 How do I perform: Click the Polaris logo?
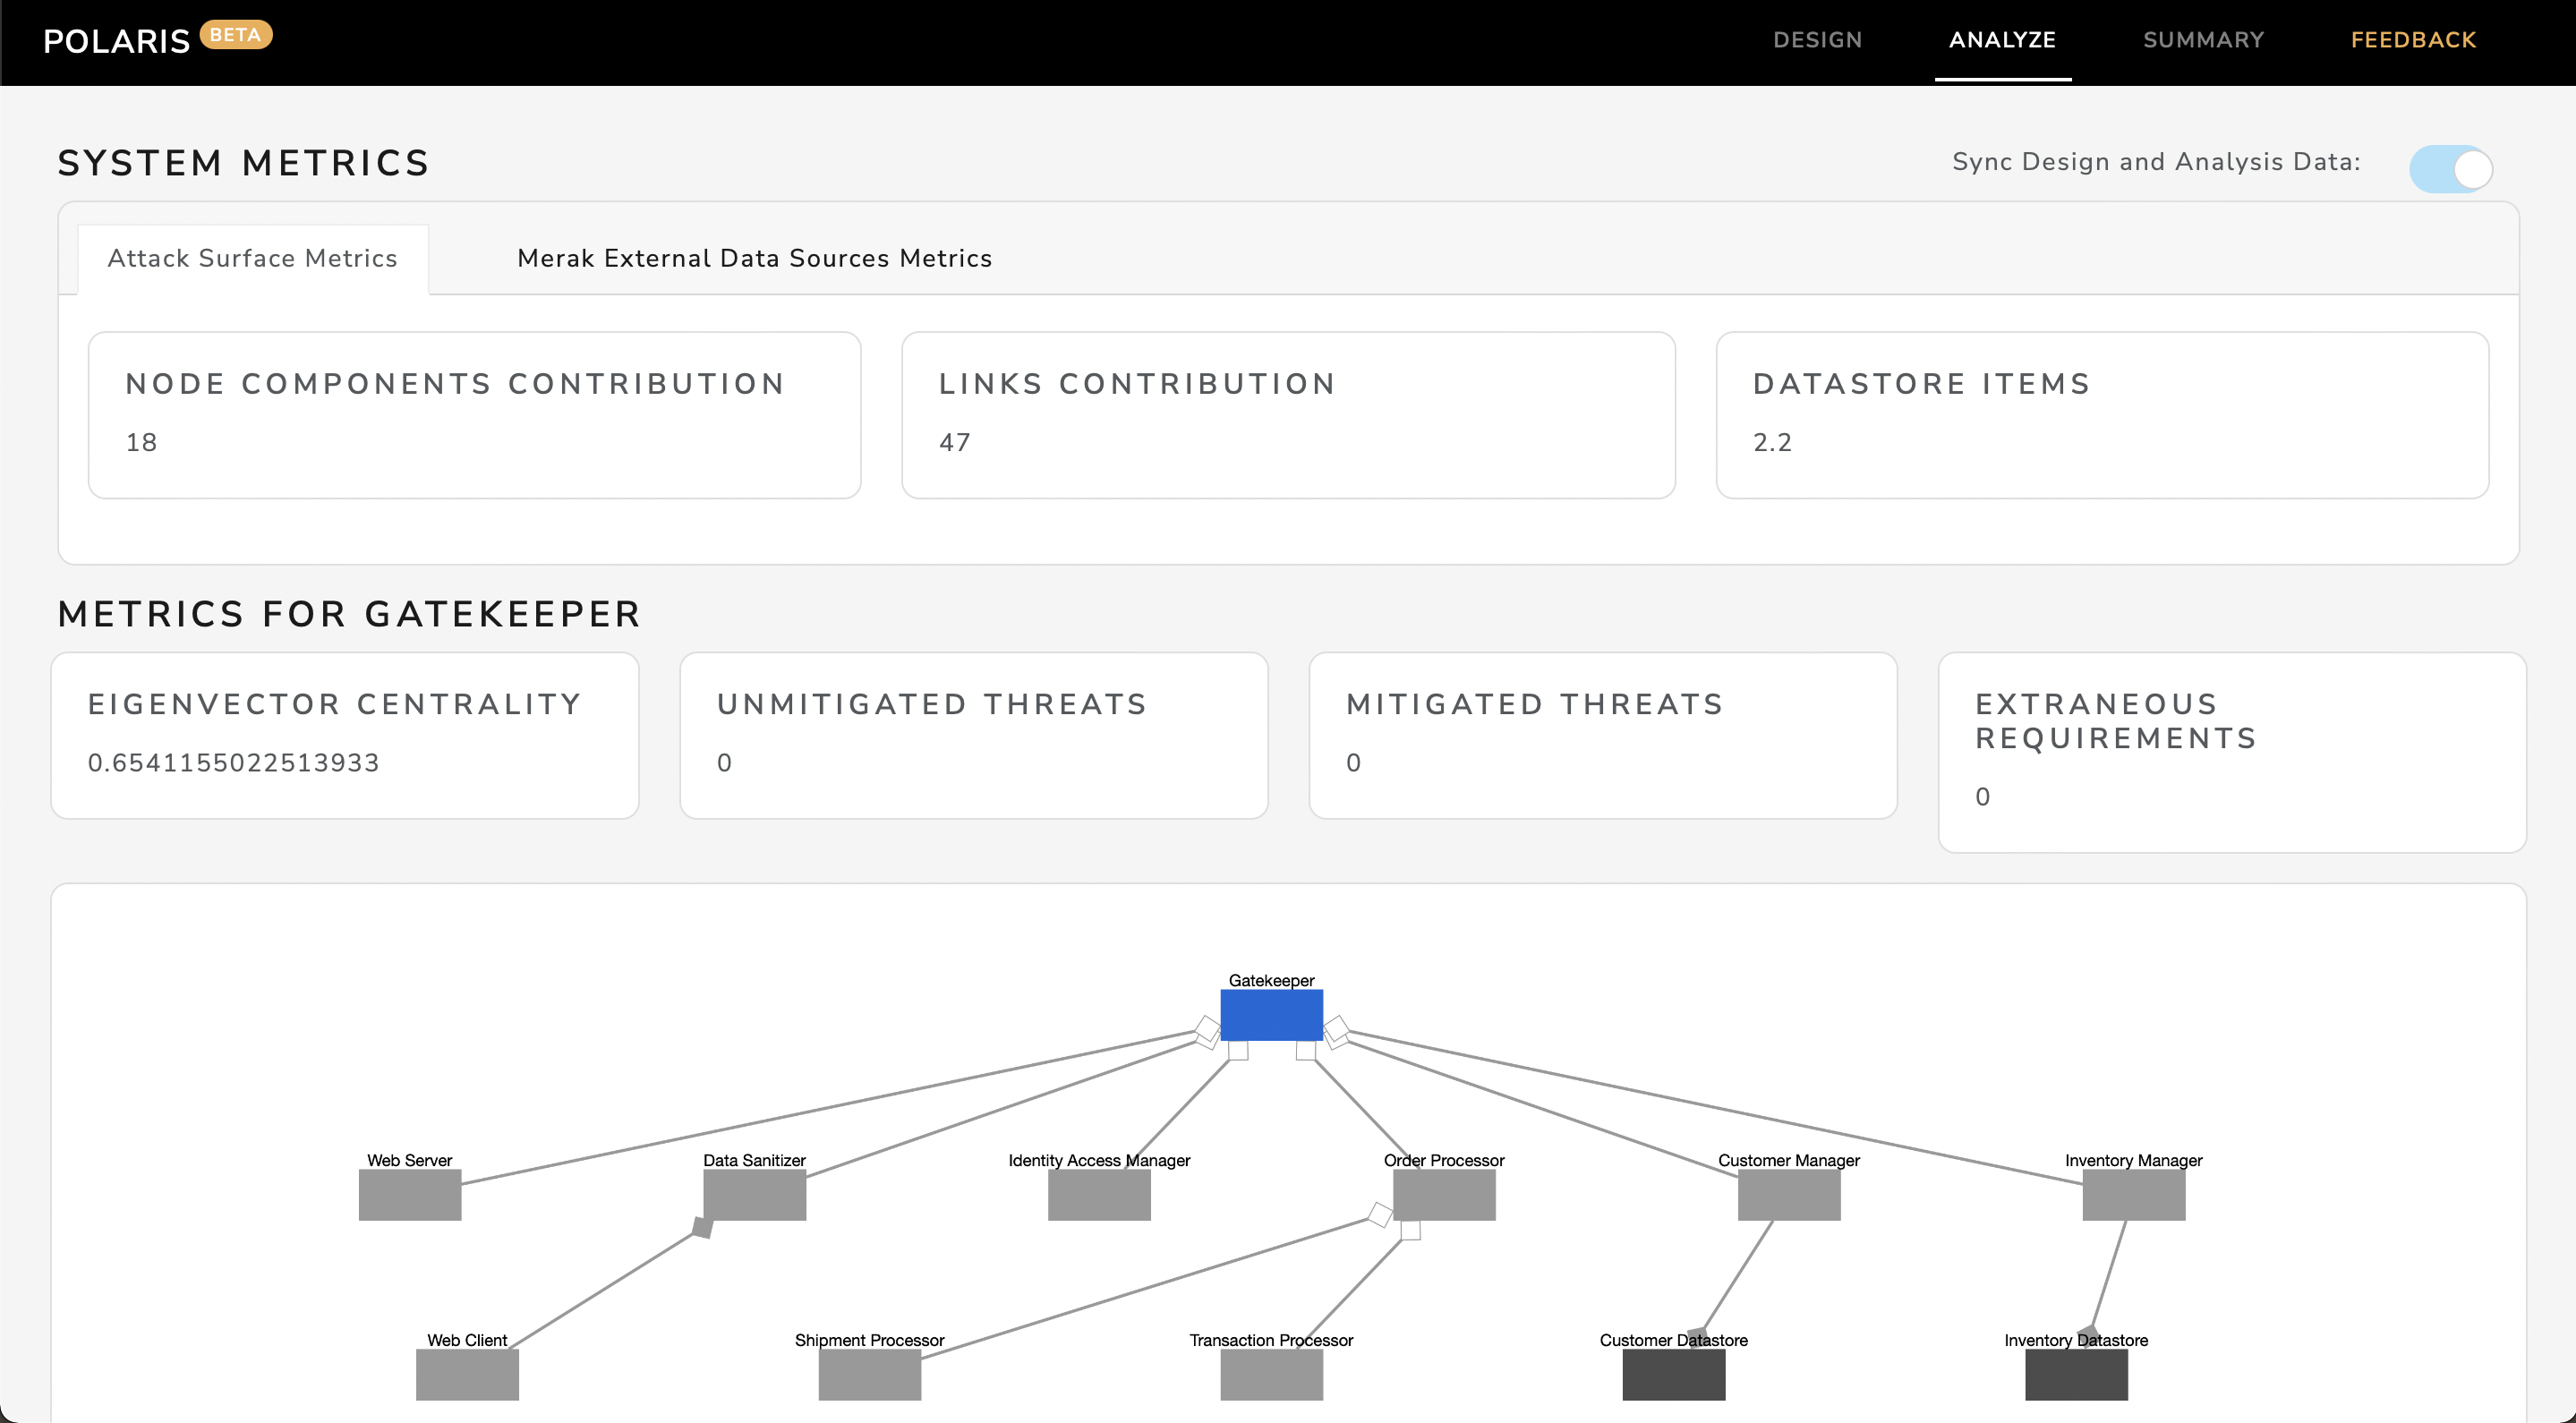117,40
